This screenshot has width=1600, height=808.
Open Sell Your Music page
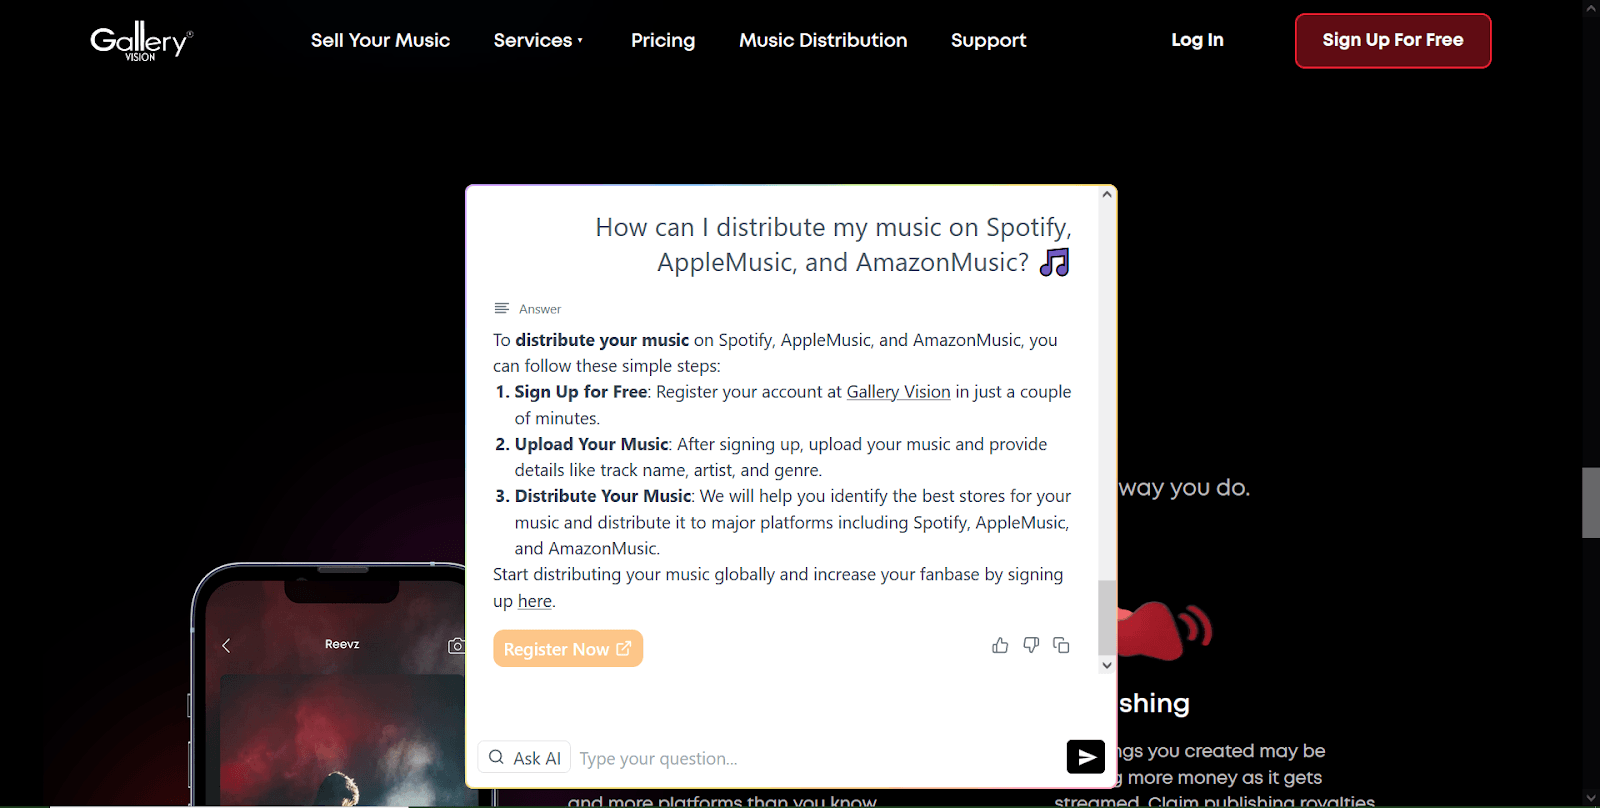pyautogui.click(x=380, y=40)
